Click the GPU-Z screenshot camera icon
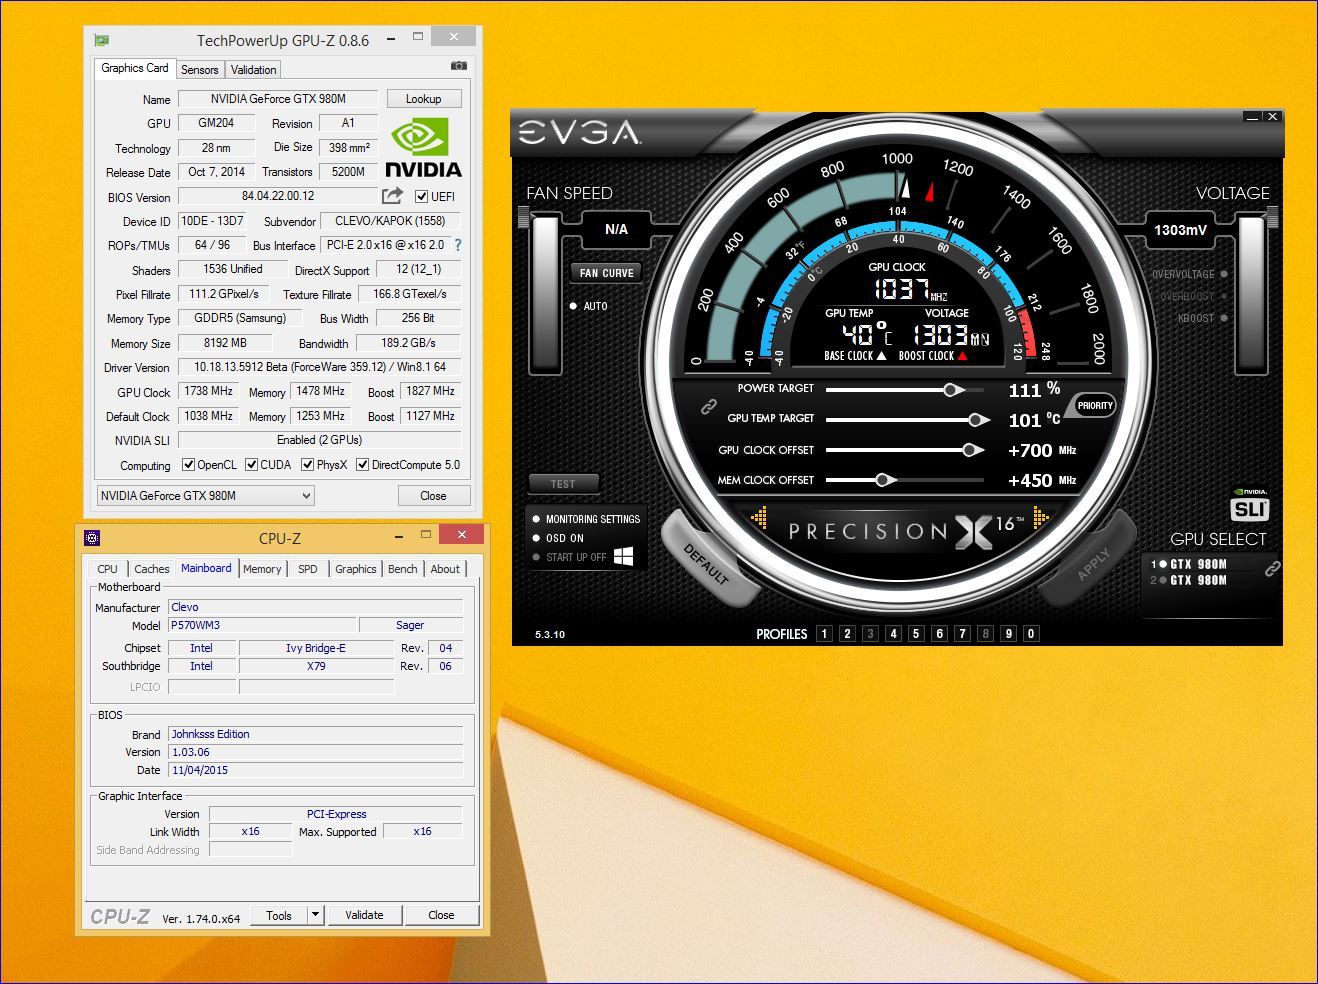 (458, 66)
